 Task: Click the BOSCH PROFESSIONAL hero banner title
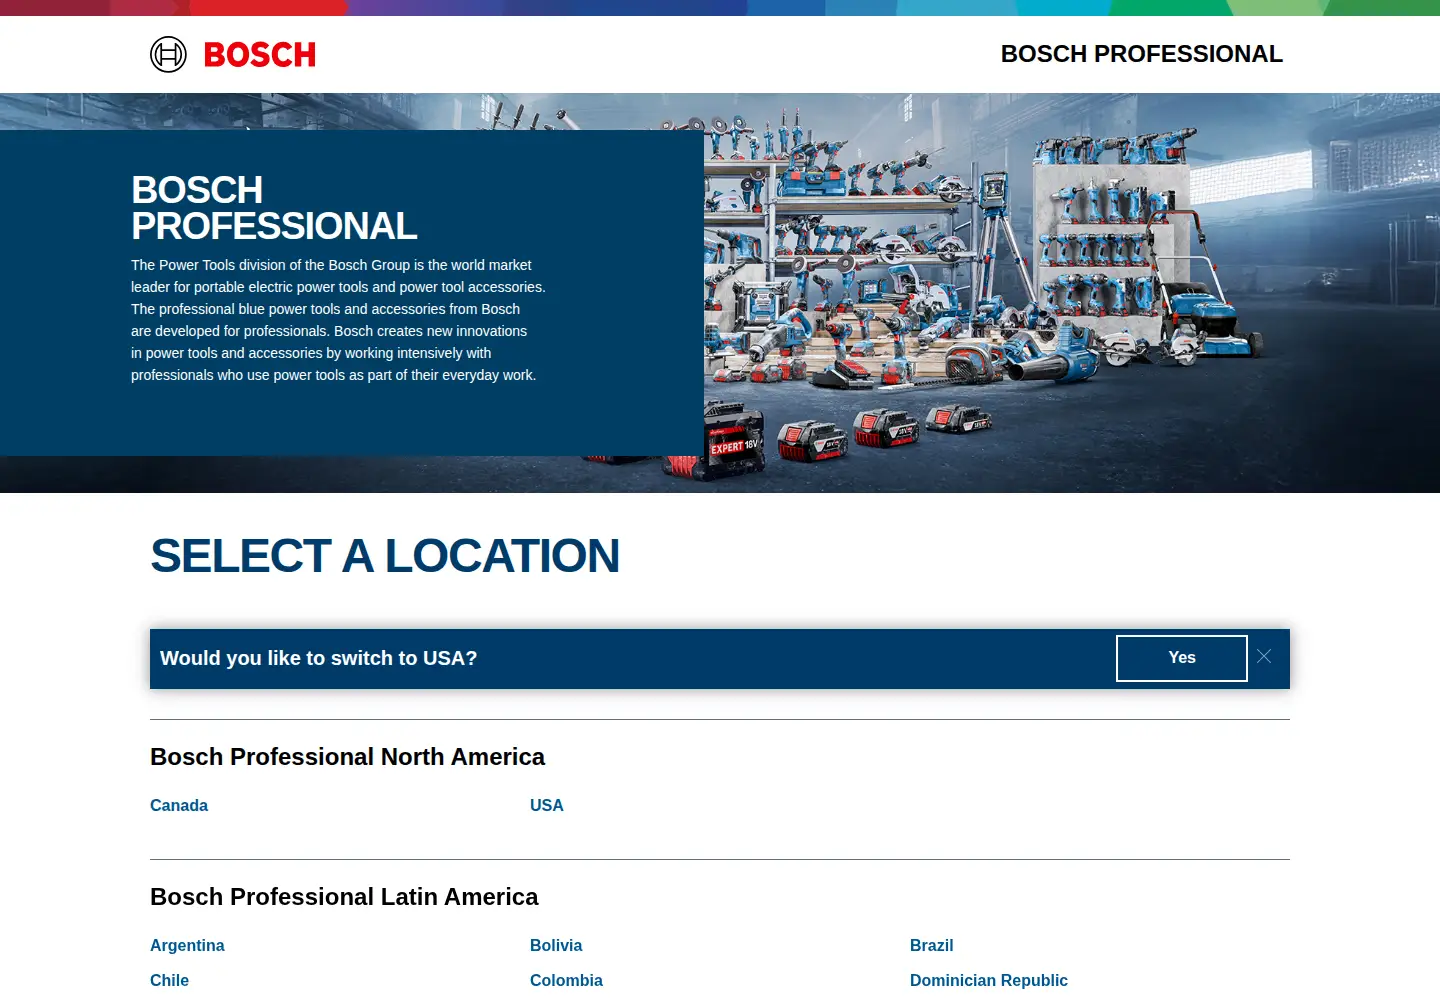coord(274,208)
